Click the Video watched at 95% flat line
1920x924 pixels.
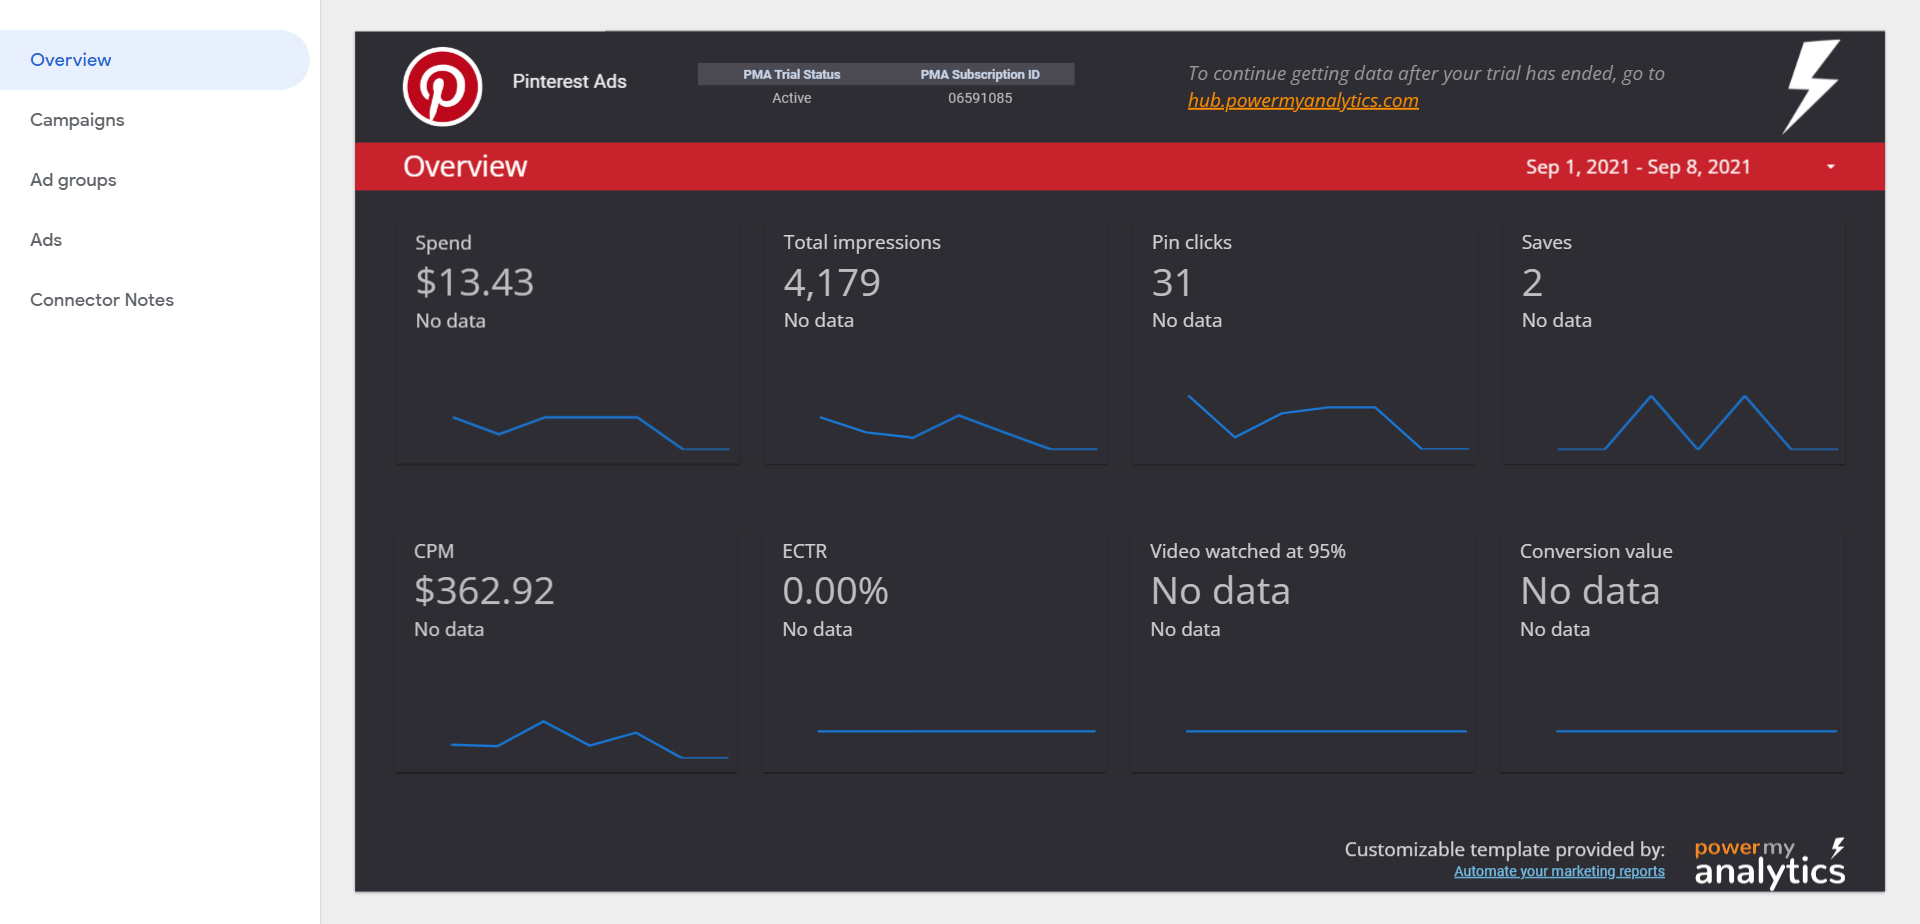1326,731
